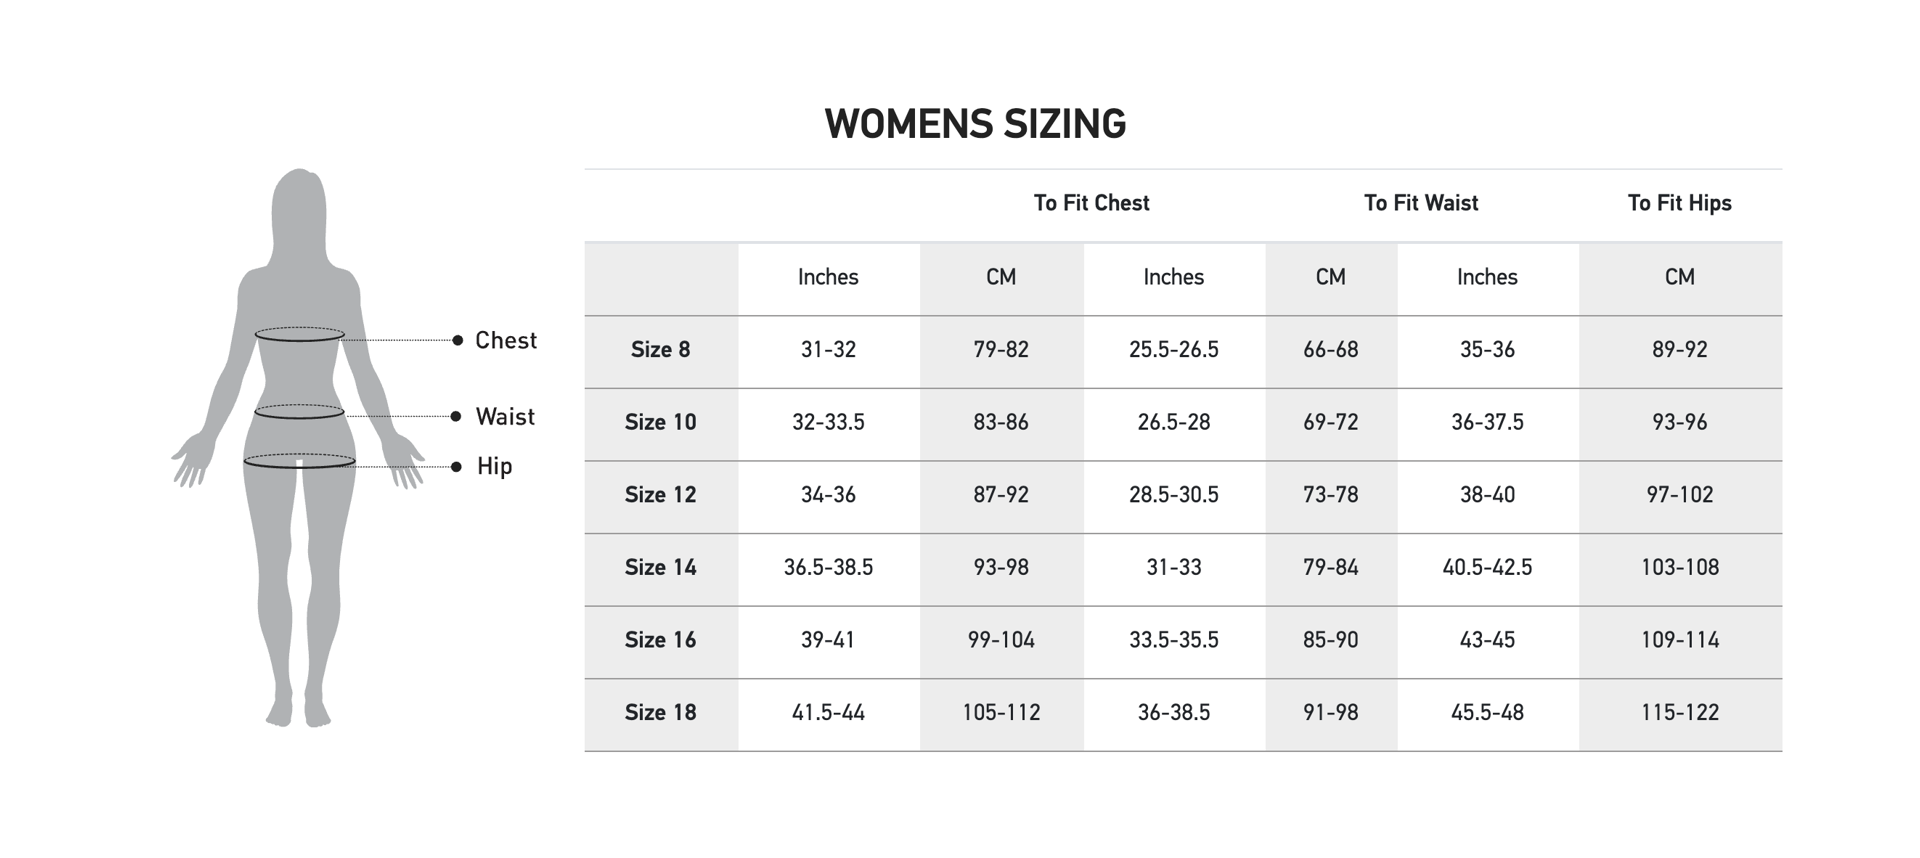The image size is (1920, 858).
Task: Click the To Fit Chest column header
Action: click(x=1091, y=203)
